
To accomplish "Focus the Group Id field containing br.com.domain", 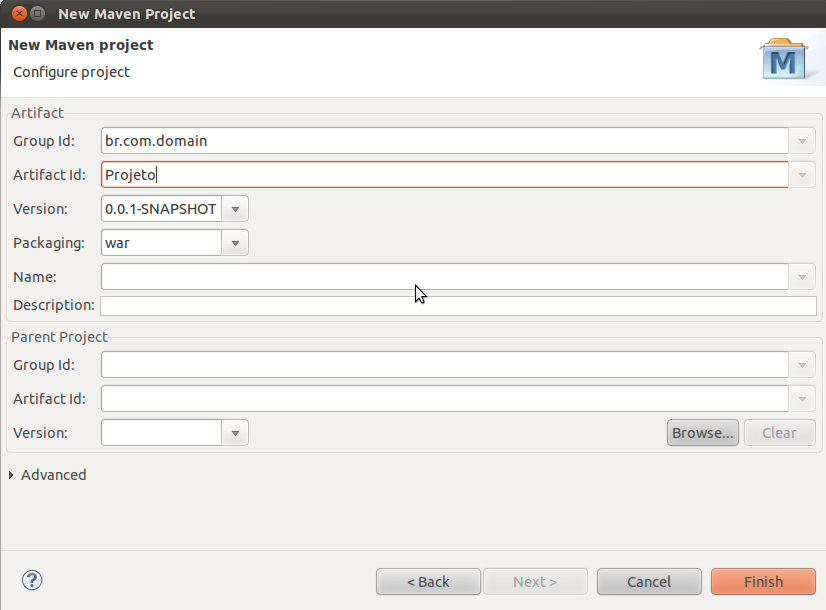I will pos(445,141).
